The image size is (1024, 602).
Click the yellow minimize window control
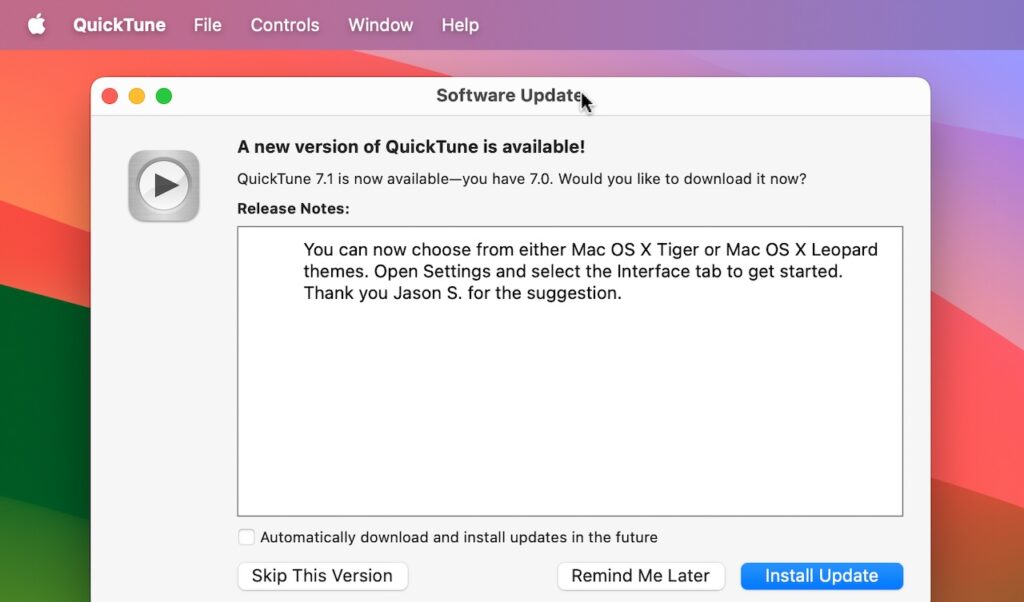coord(136,96)
